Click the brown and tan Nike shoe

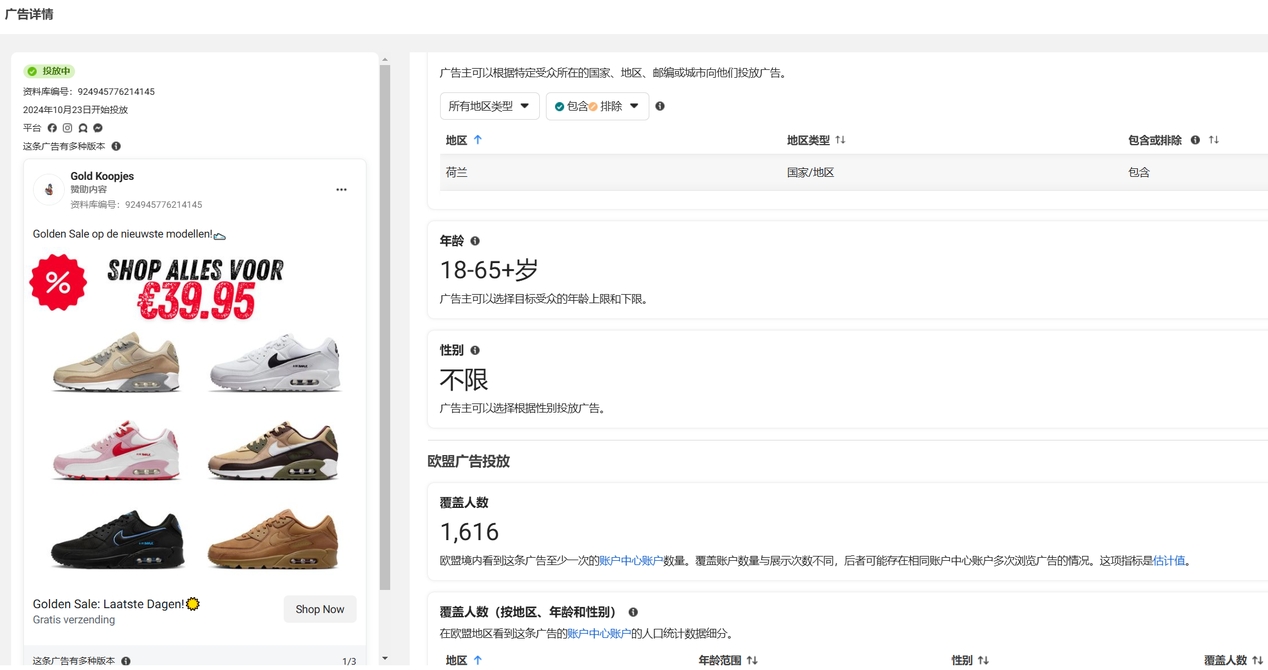point(274,450)
